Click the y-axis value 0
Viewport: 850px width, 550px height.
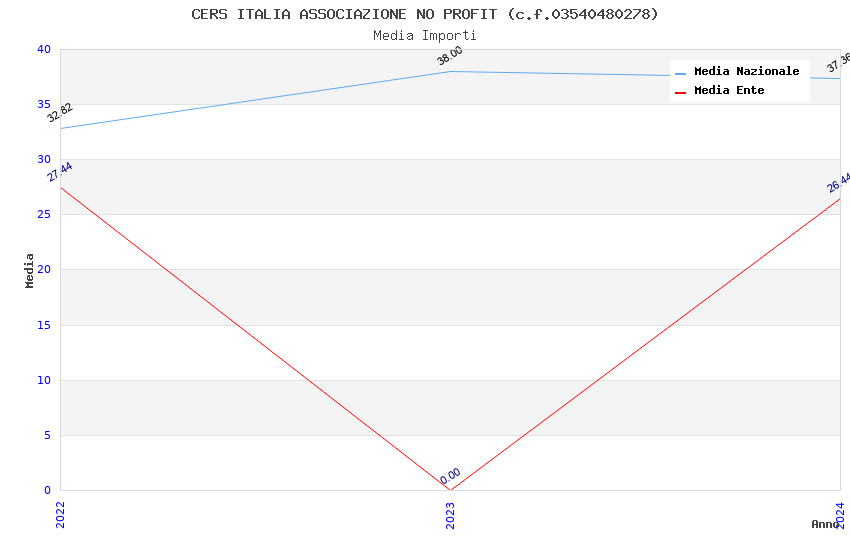pos(48,490)
